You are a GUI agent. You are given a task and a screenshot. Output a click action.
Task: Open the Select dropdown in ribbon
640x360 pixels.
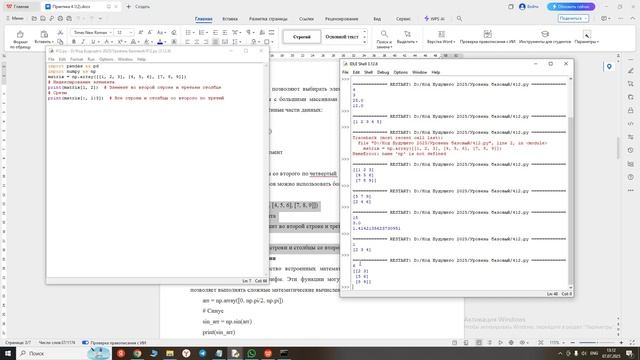(x=407, y=37)
